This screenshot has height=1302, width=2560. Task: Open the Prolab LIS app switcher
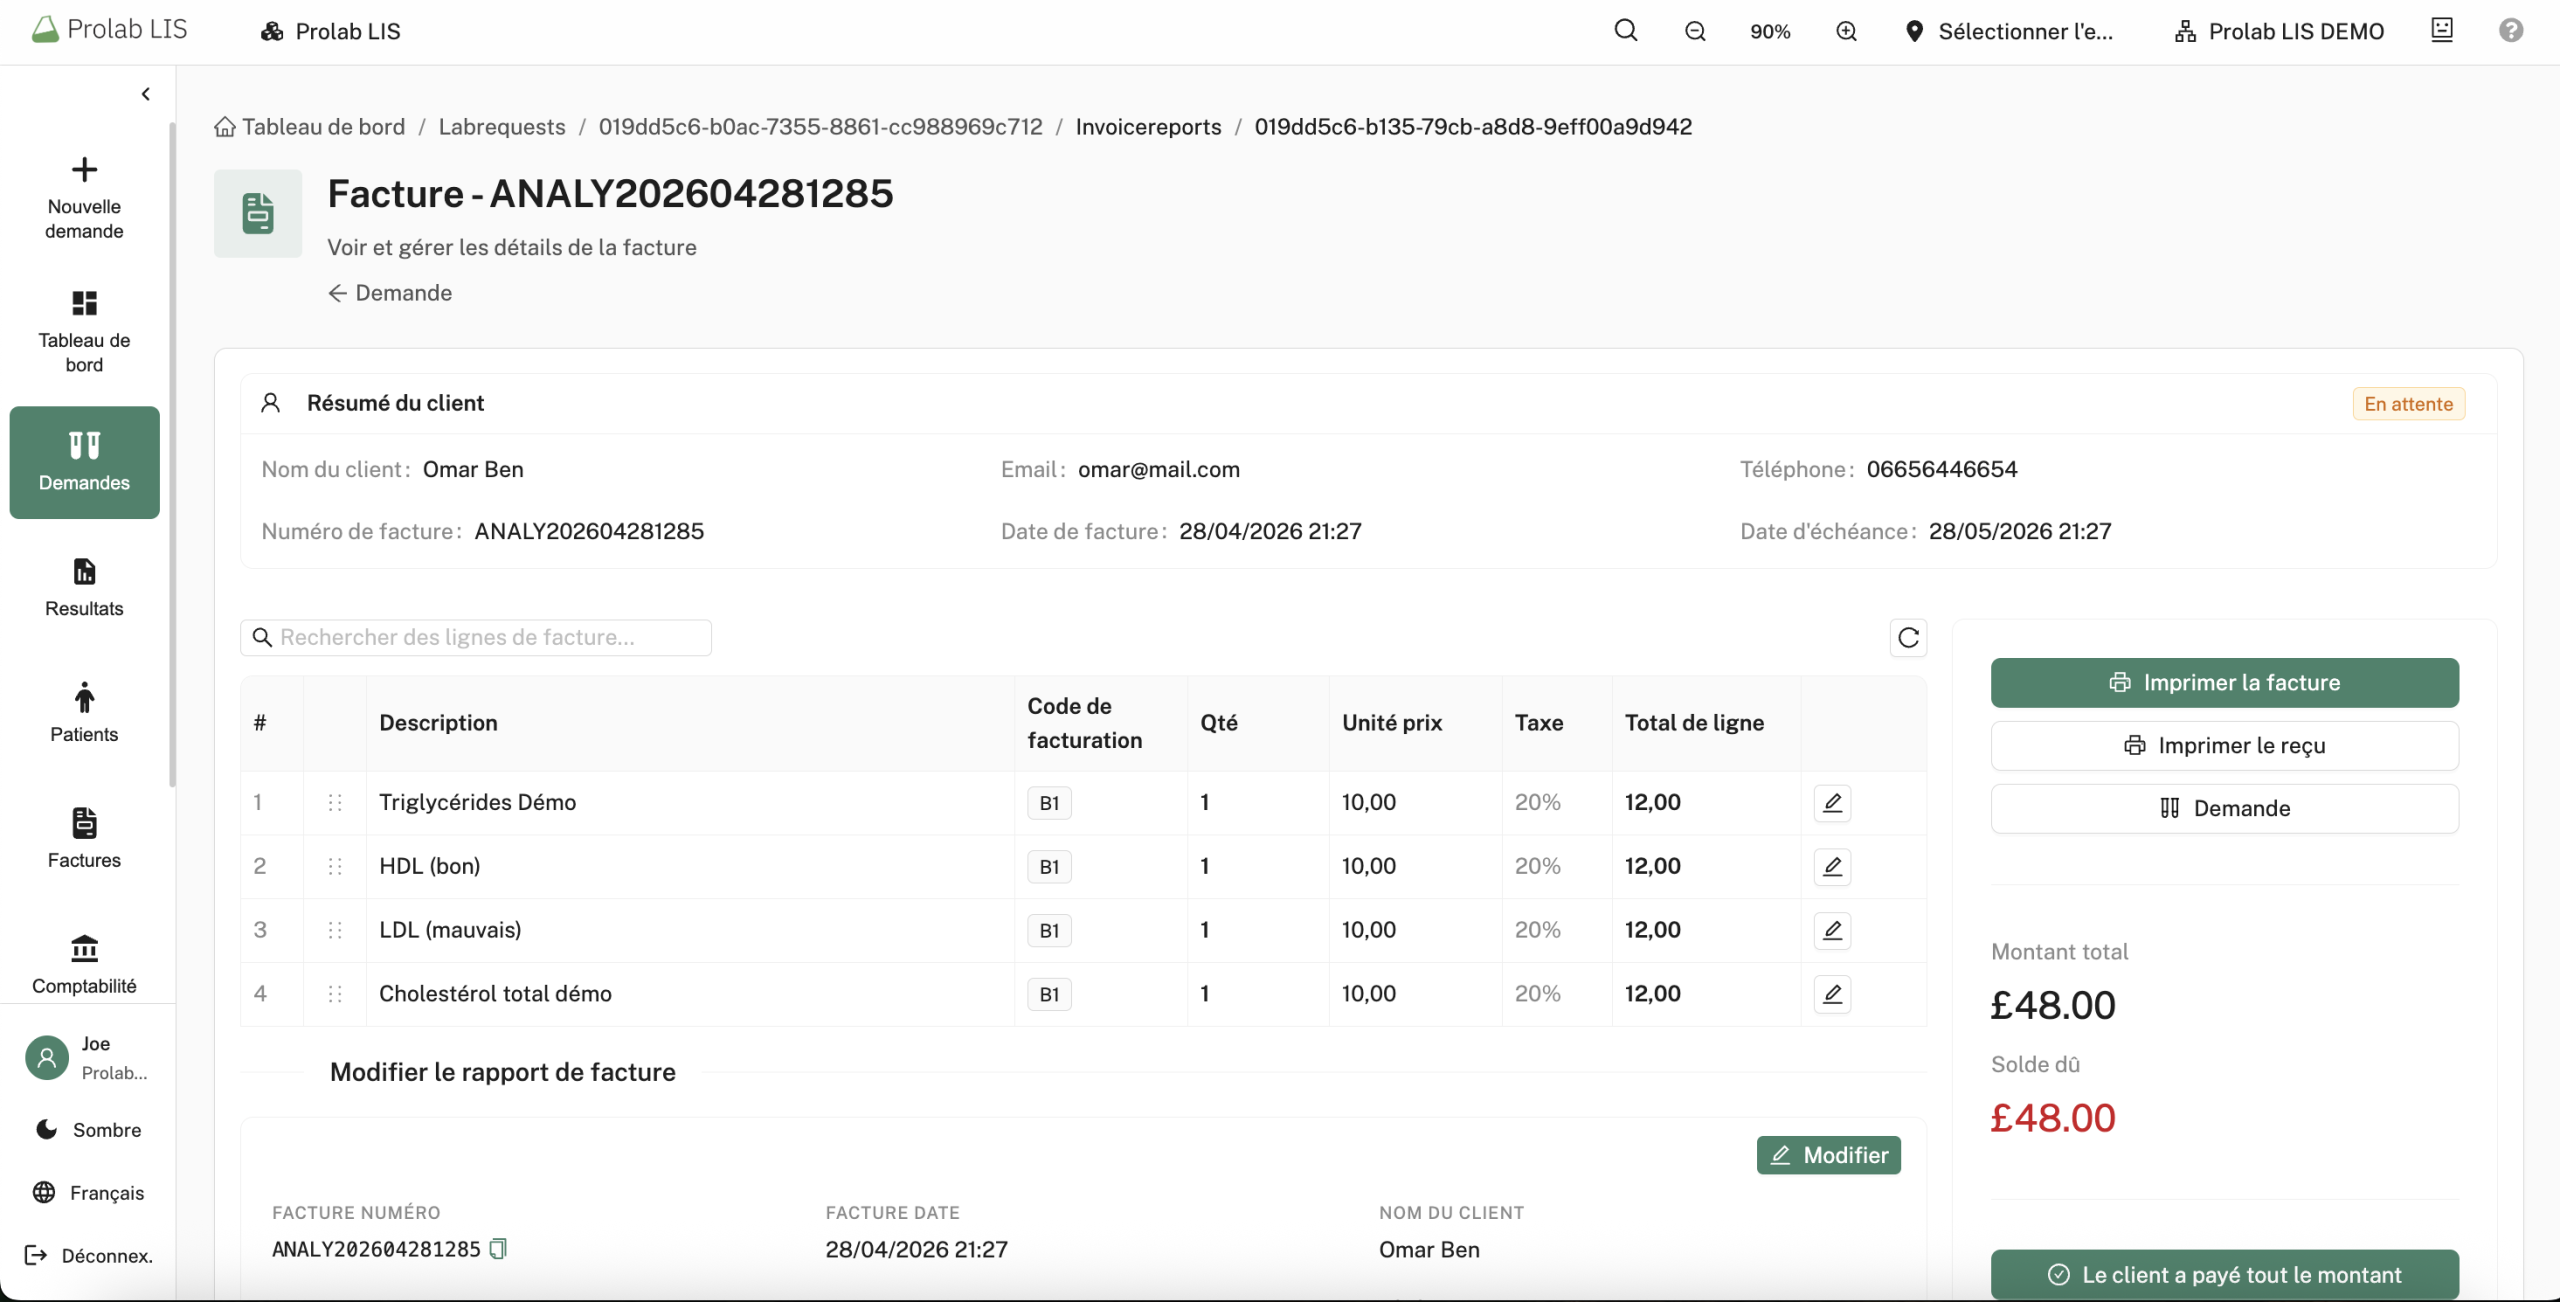(331, 31)
